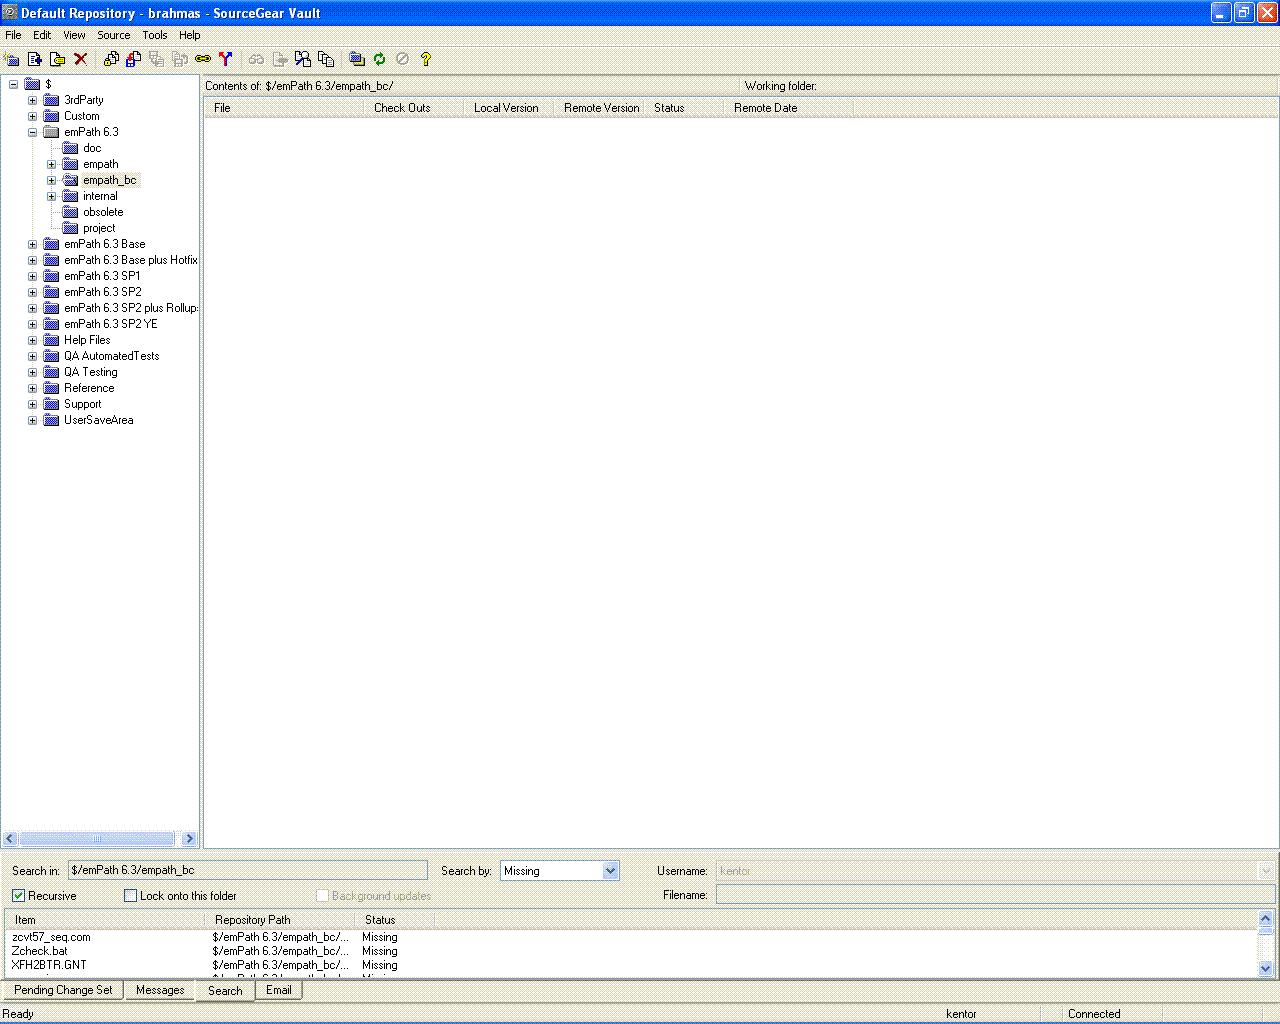Expand the QA Testing folder node
The height and width of the screenshot is (1024, 1280).
click(32, 372)
